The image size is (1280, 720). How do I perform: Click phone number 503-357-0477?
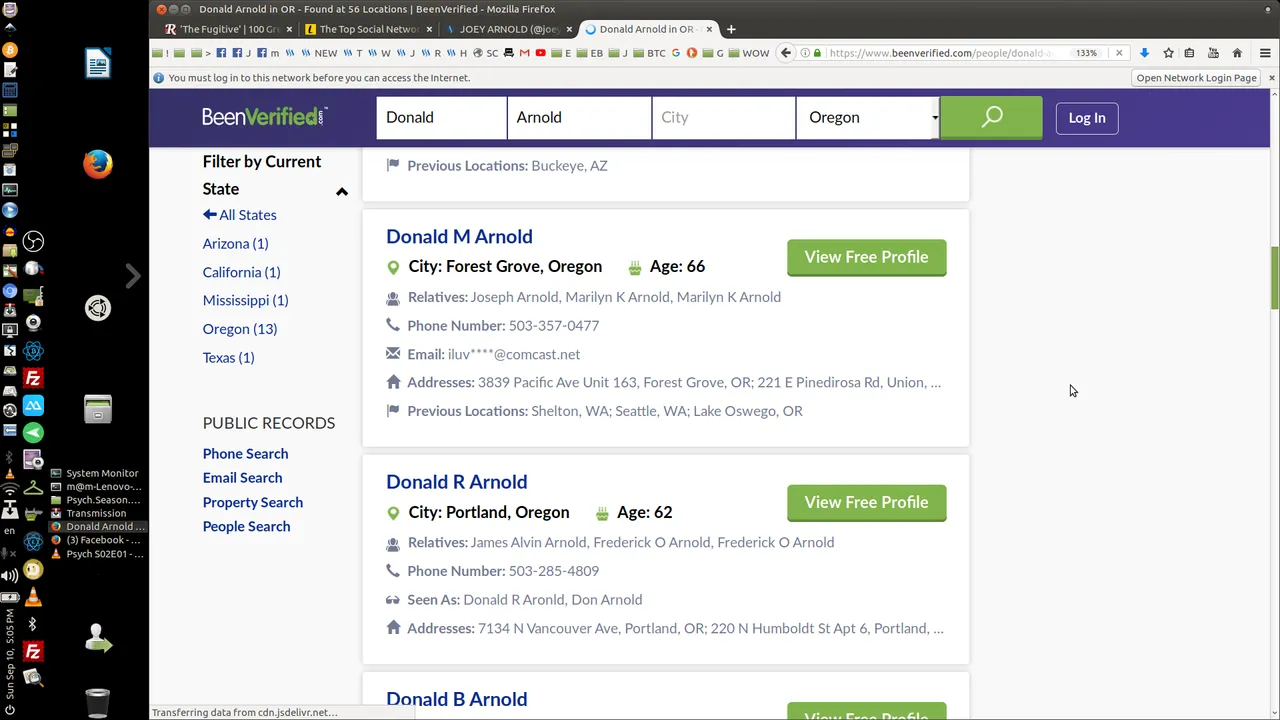tap(554, 325)
